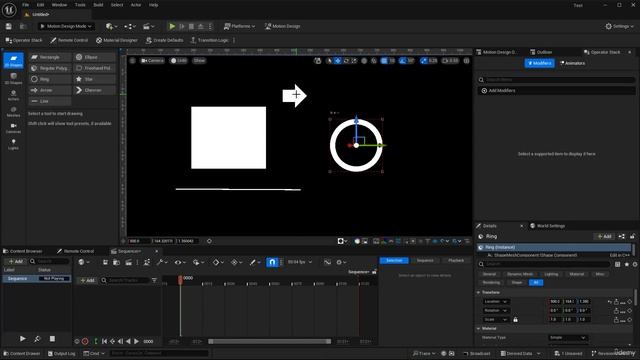Open Derived Data dropdown in status bar
The width and height of the screenshot is (640, 360).
[x=520, y=353]
